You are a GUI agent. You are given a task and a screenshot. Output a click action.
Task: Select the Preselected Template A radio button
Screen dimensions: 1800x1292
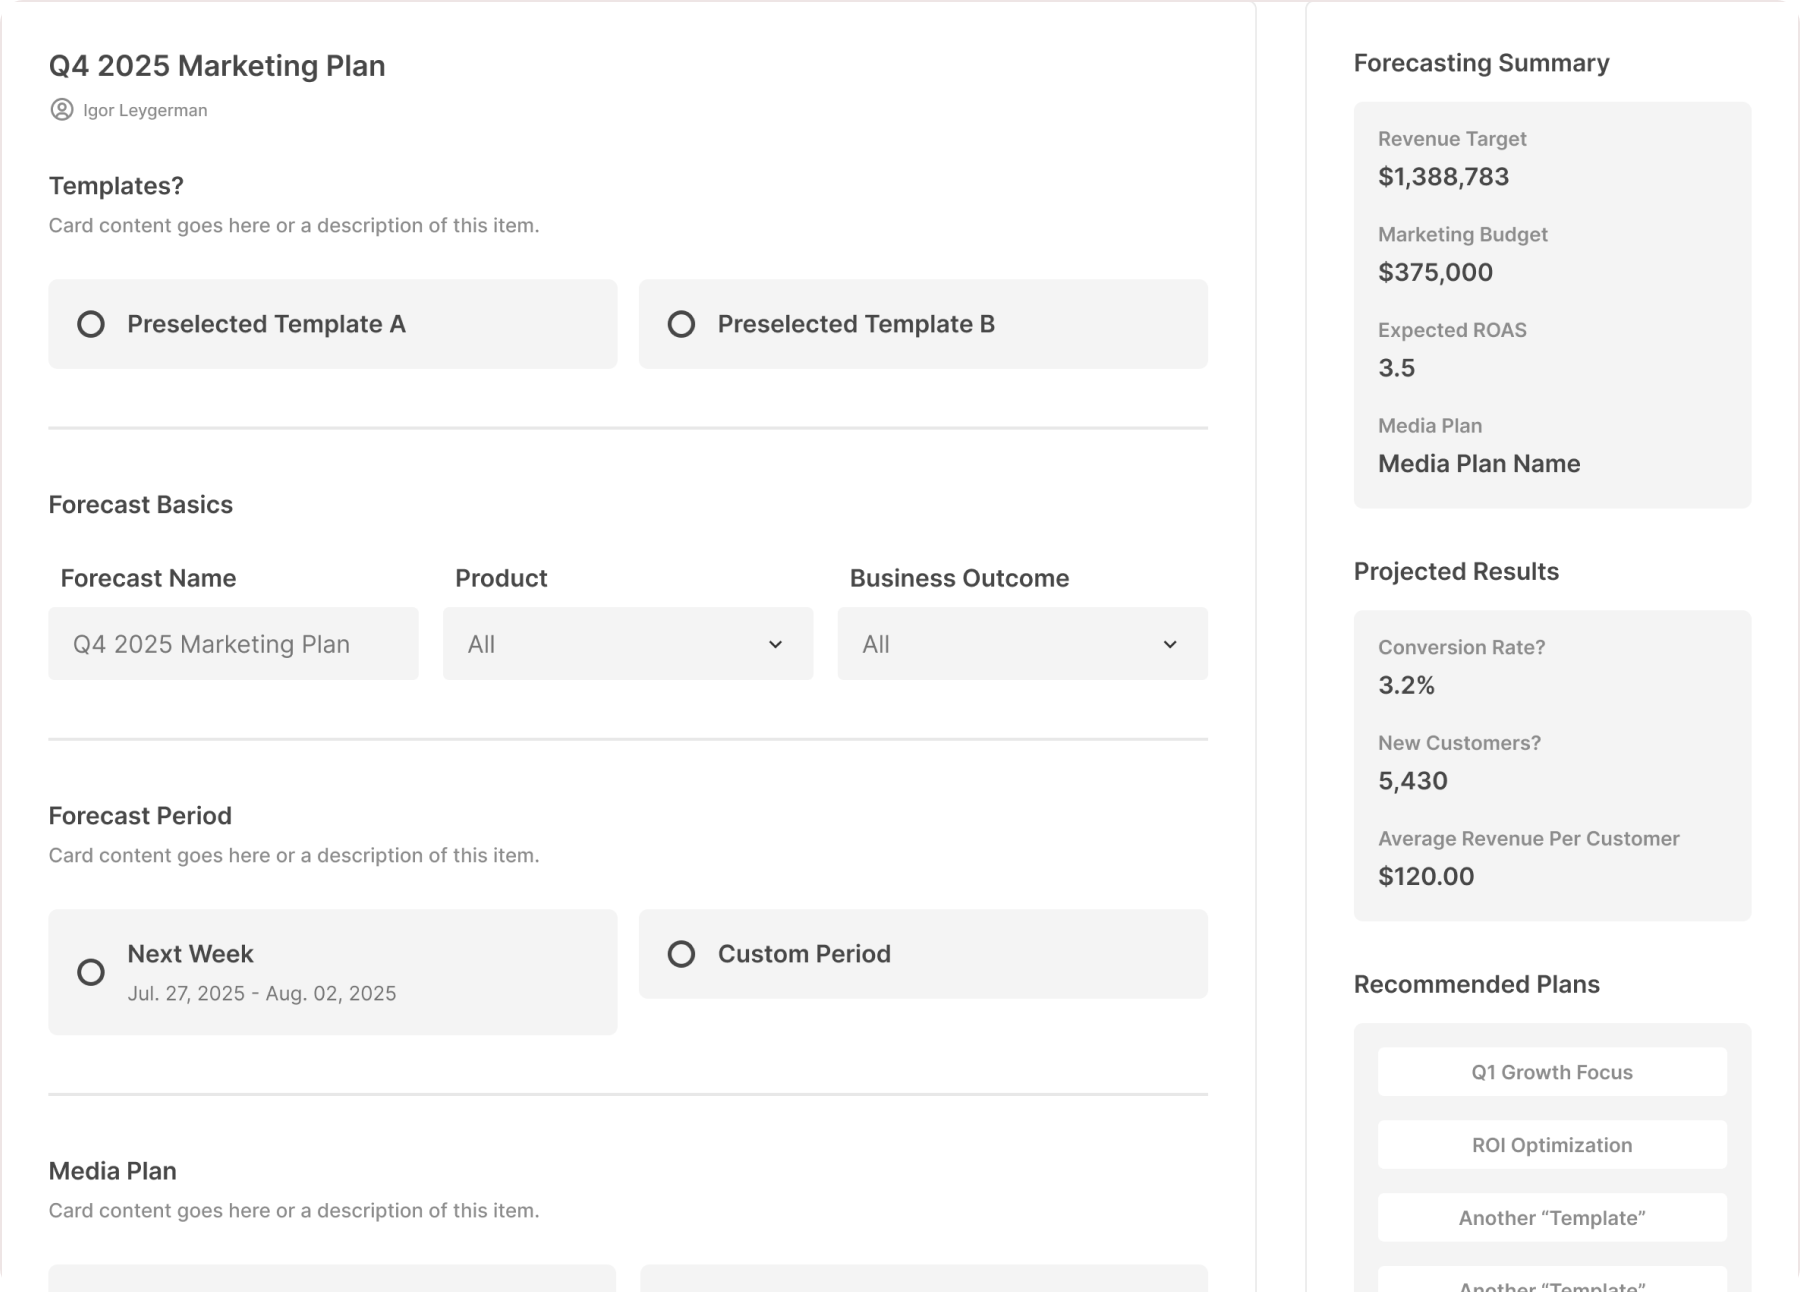(x=91, y=324)
